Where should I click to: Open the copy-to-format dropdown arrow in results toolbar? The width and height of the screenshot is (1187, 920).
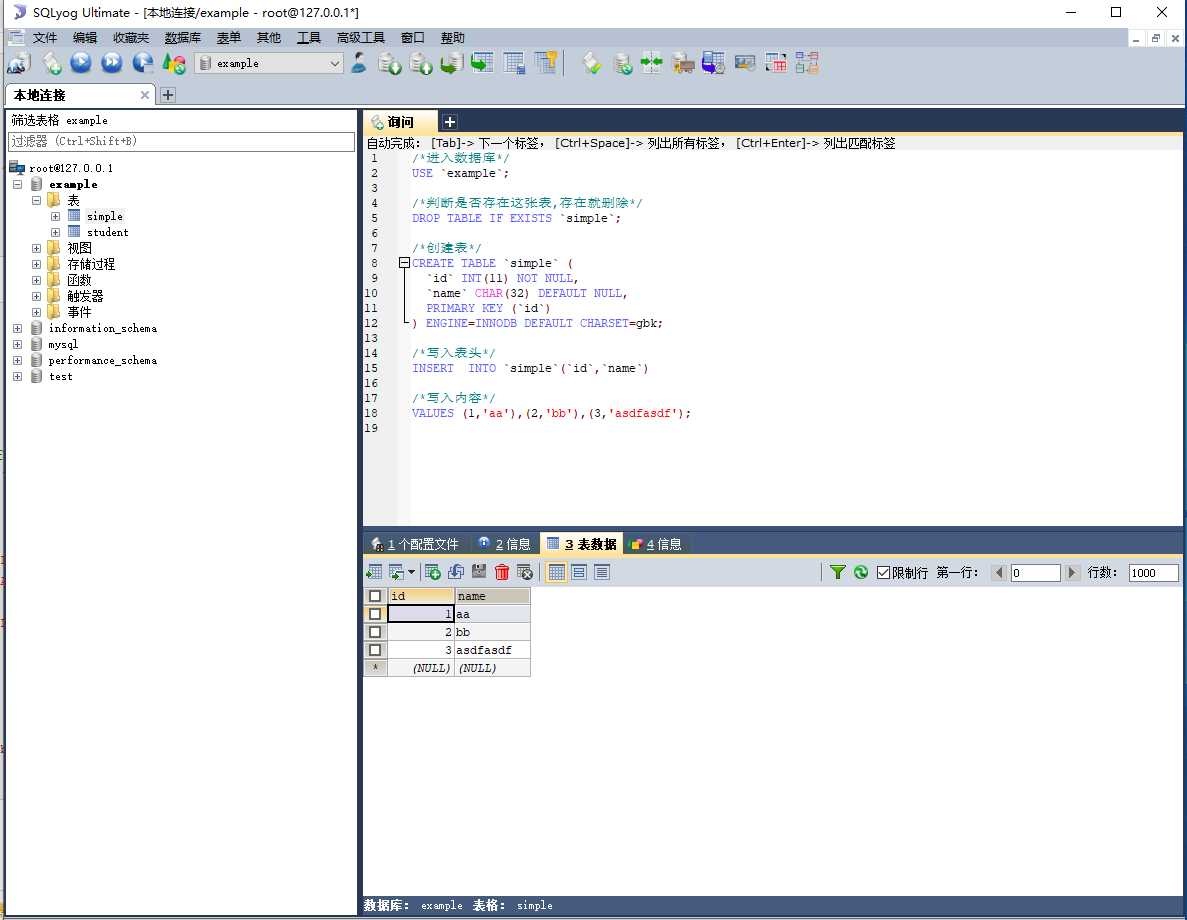pyautogui.click(x=411, y=572)
